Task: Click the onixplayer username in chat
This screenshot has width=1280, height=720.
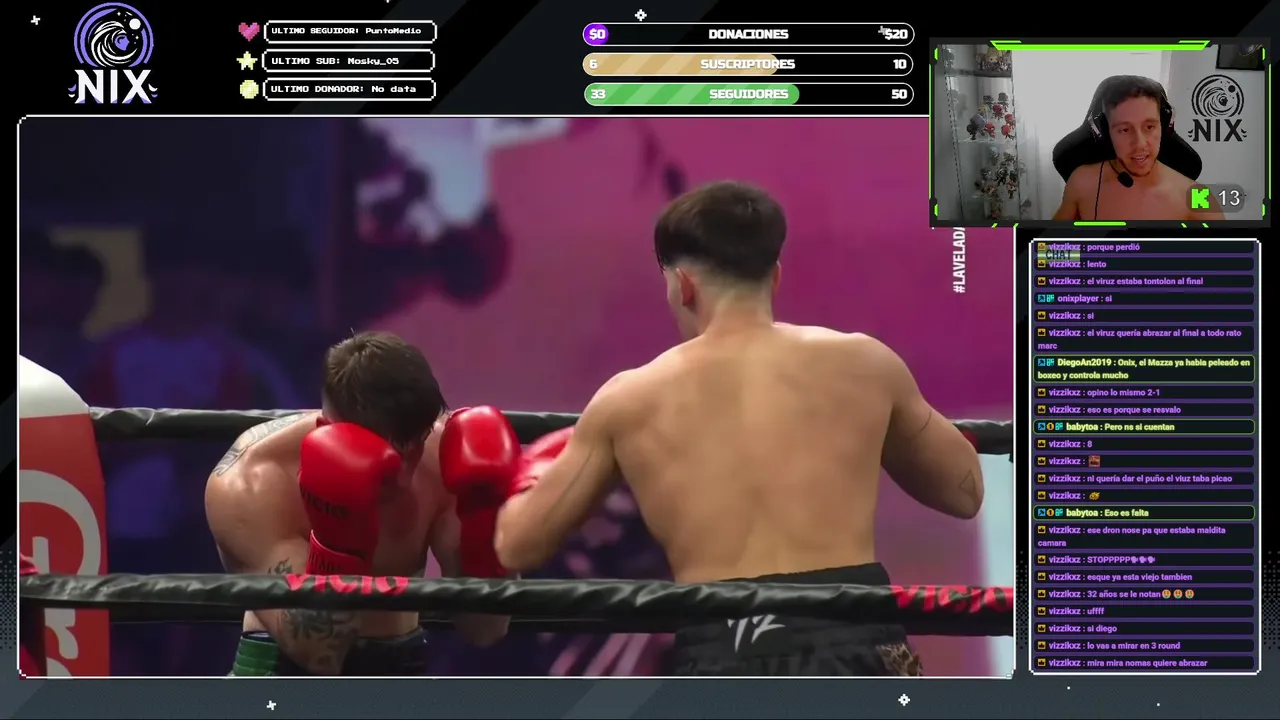Action: tap(1078, 299)
